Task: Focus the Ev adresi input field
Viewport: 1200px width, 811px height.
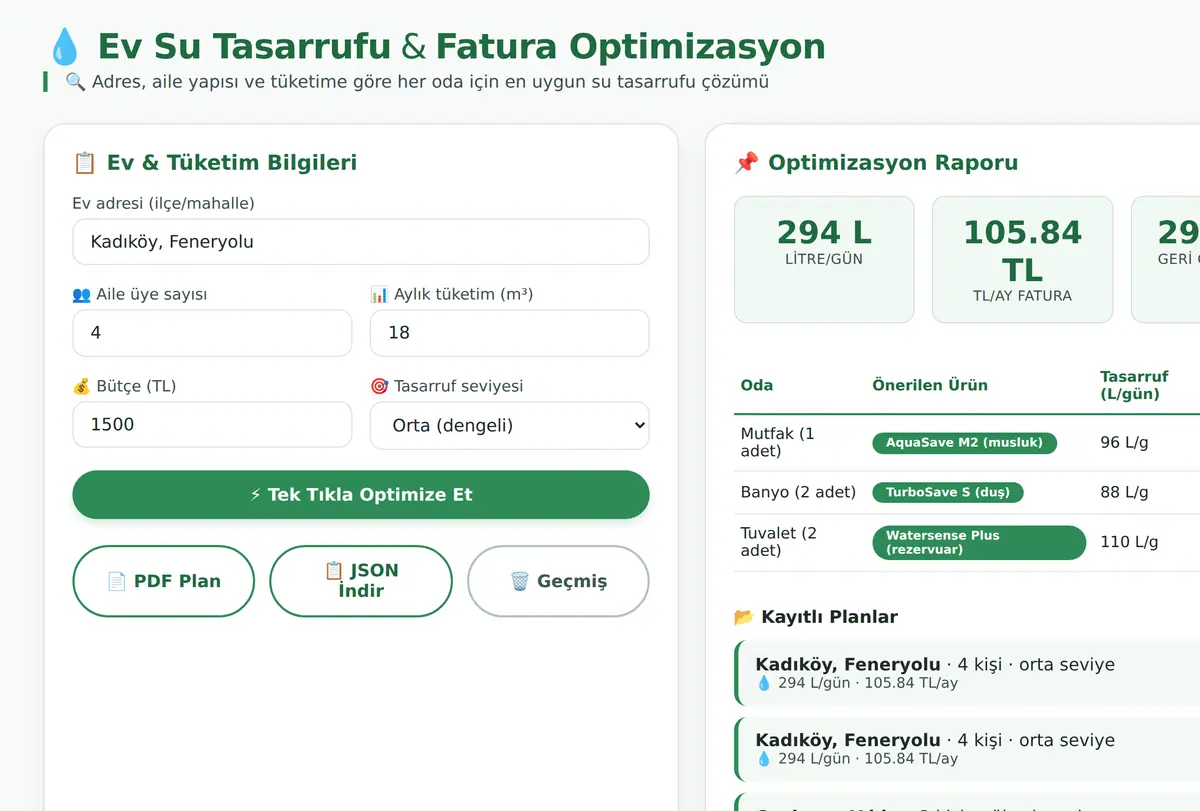Action: [361, 242]
